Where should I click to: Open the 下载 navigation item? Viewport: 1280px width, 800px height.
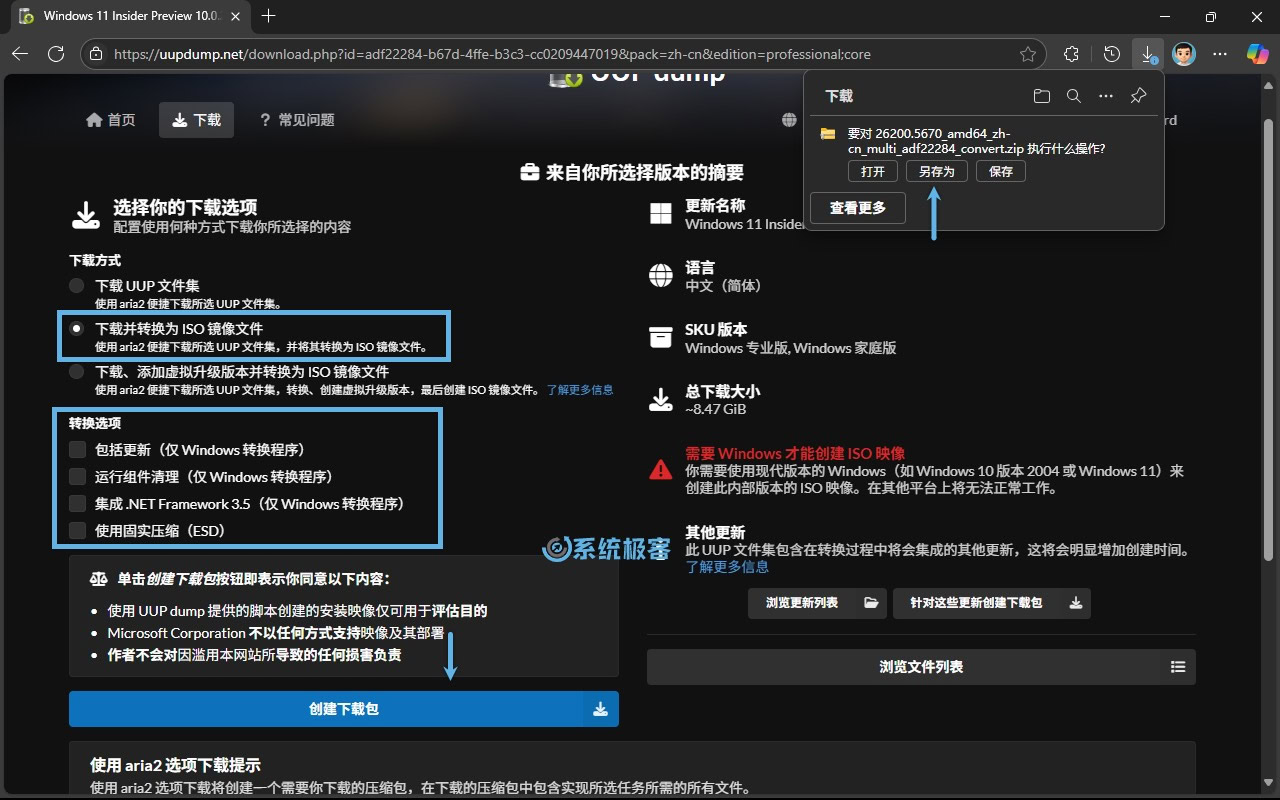click(197, 120)
